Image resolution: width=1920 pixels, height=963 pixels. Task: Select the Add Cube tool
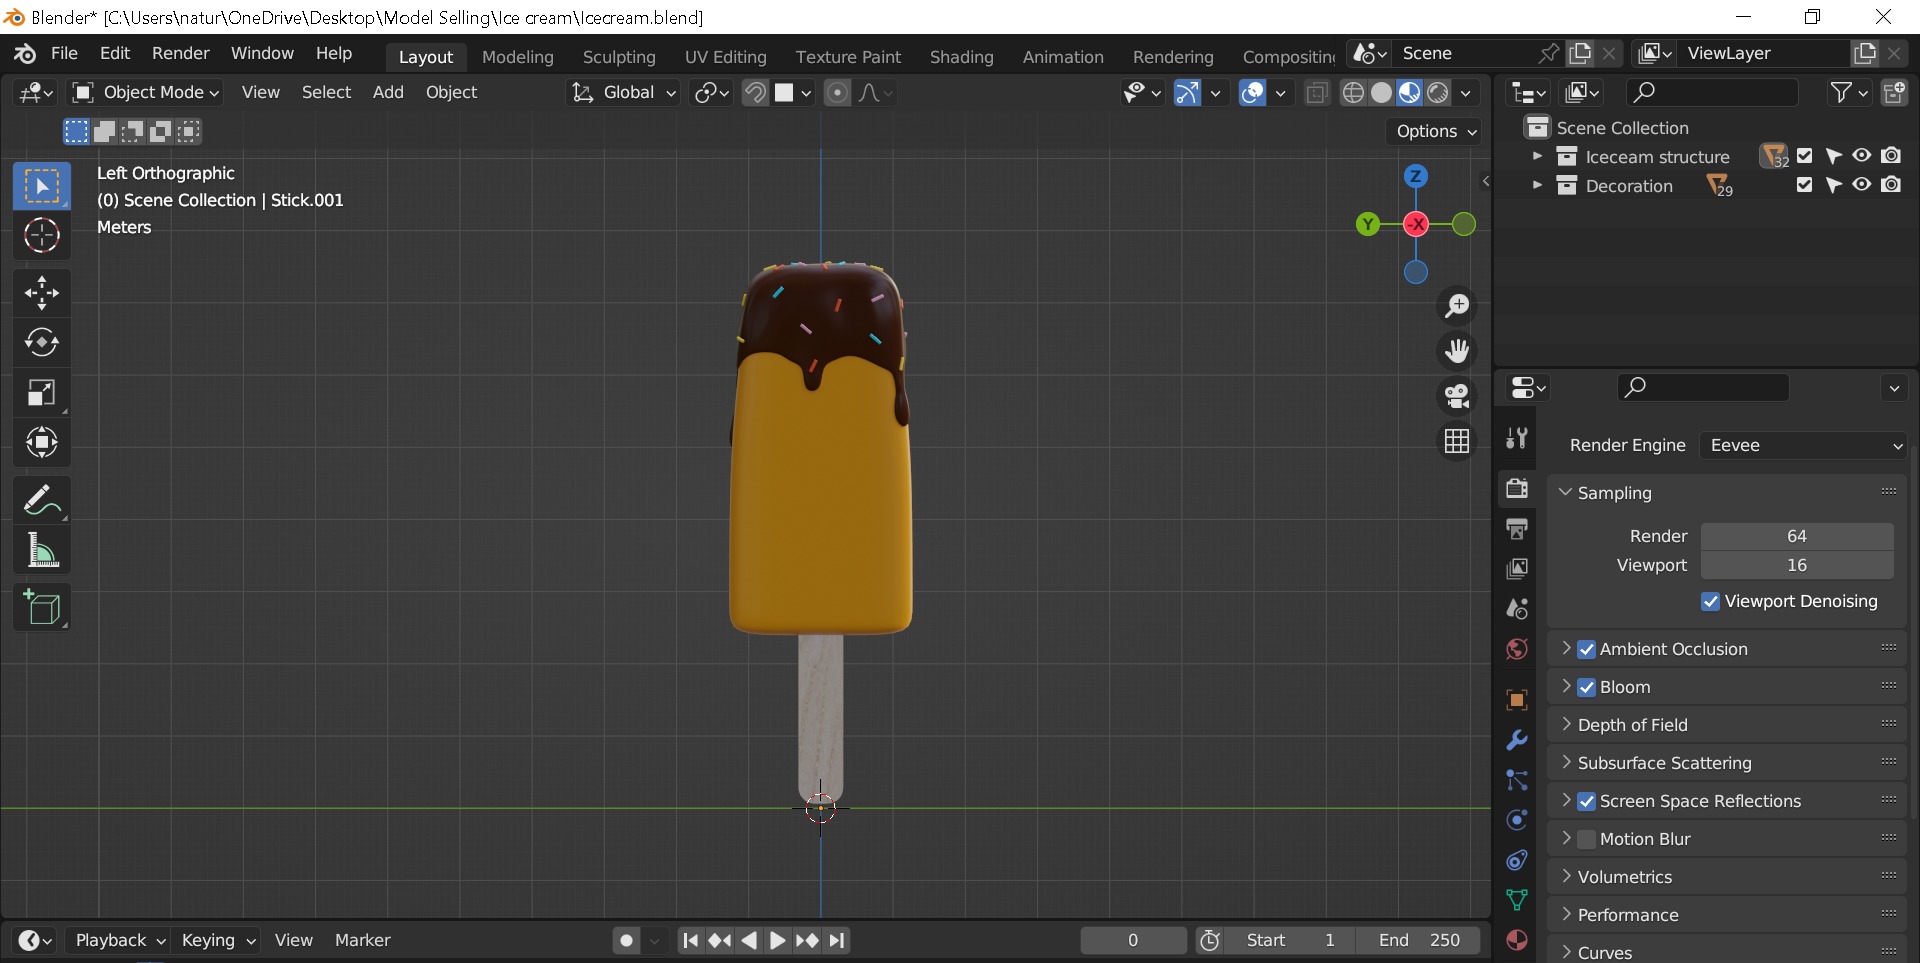(x=42, y=607)
